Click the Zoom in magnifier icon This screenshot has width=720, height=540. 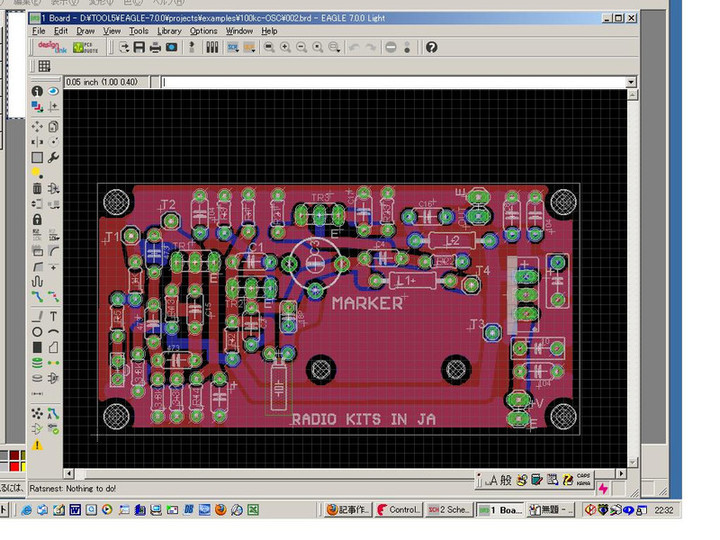tap(285, 47)
